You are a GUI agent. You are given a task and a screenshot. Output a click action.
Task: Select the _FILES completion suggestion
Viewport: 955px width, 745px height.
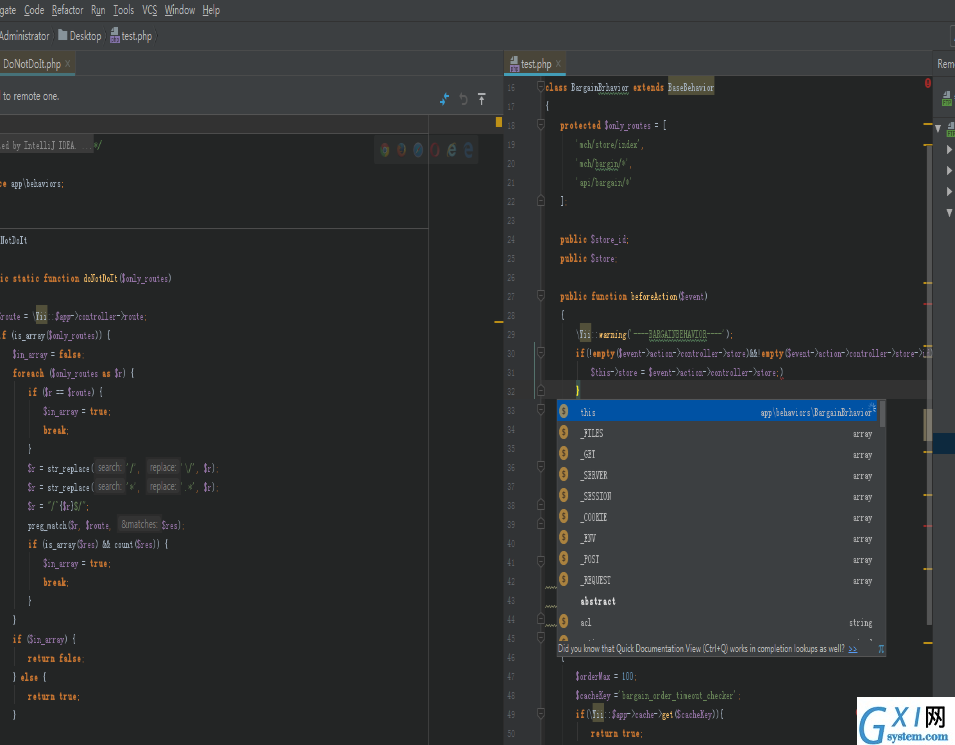point(719,433)
